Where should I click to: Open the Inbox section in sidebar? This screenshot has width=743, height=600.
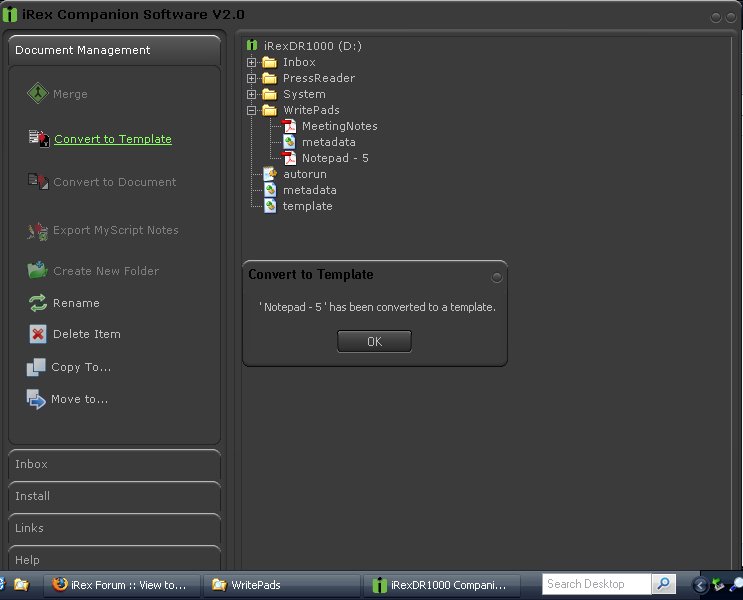[114, 464]
